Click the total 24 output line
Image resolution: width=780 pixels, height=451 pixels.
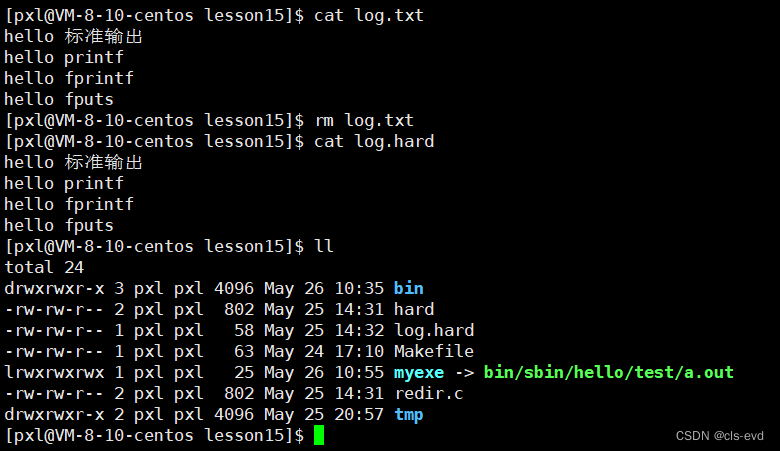44,268
